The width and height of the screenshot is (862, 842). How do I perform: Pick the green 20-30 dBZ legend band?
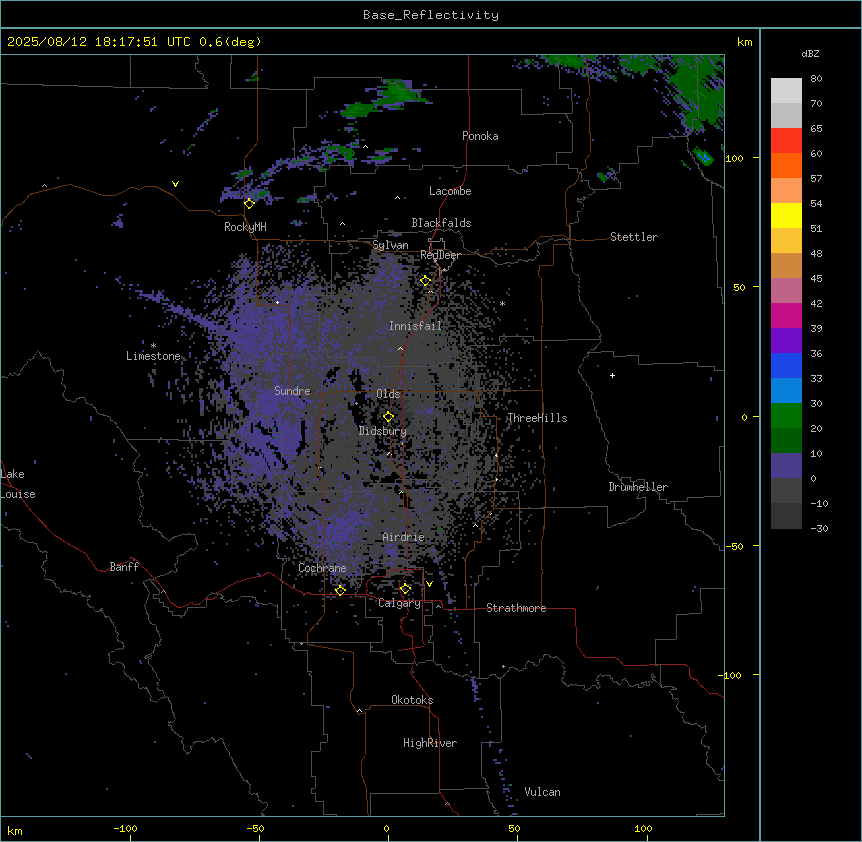786,416
